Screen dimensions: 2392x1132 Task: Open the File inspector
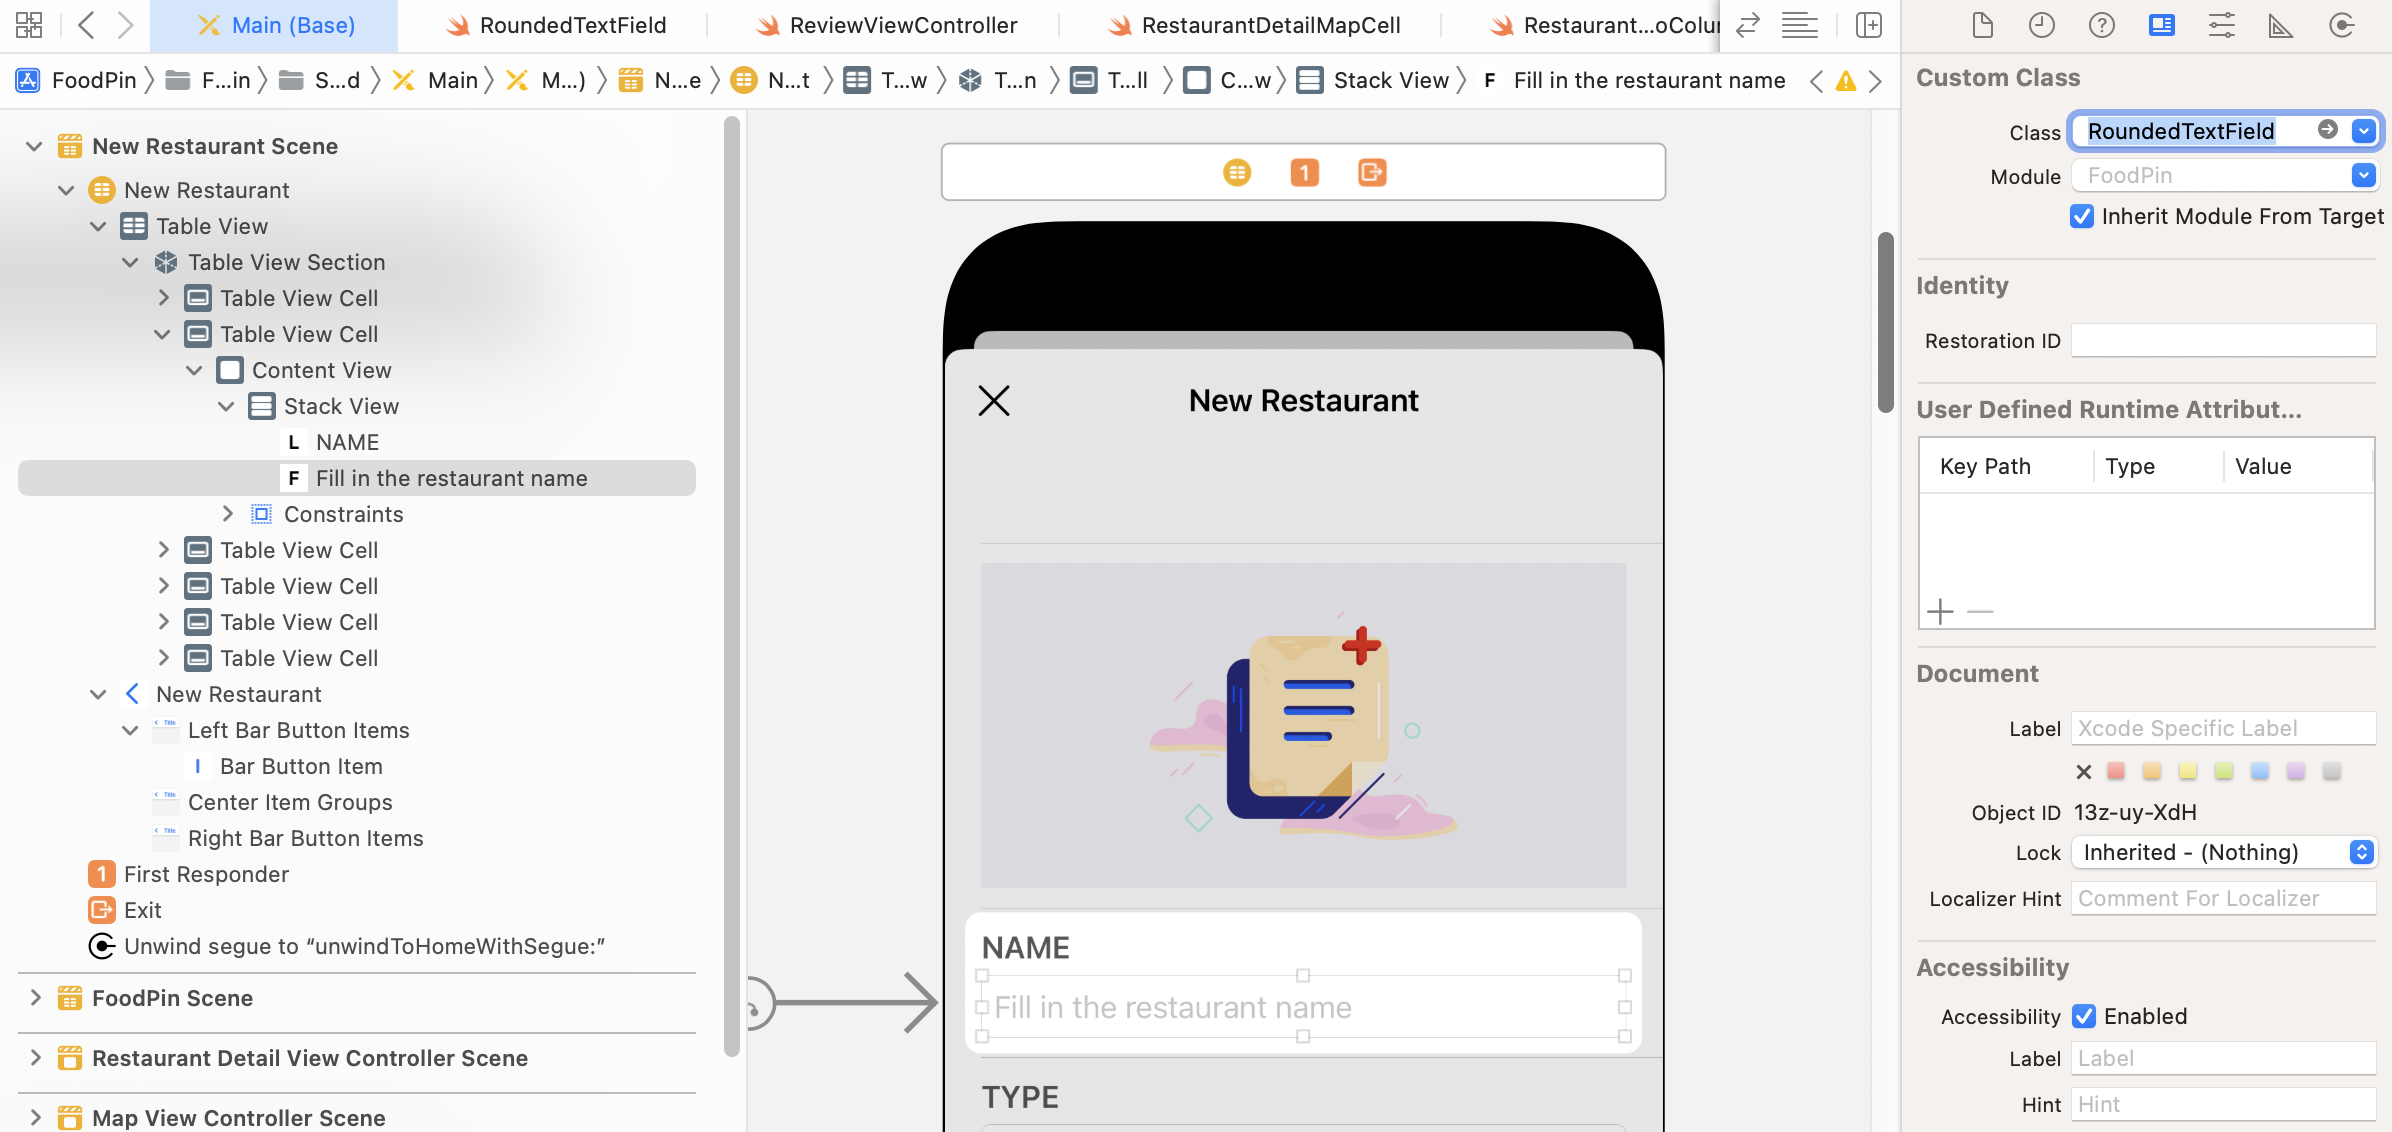pos(1983,25)
